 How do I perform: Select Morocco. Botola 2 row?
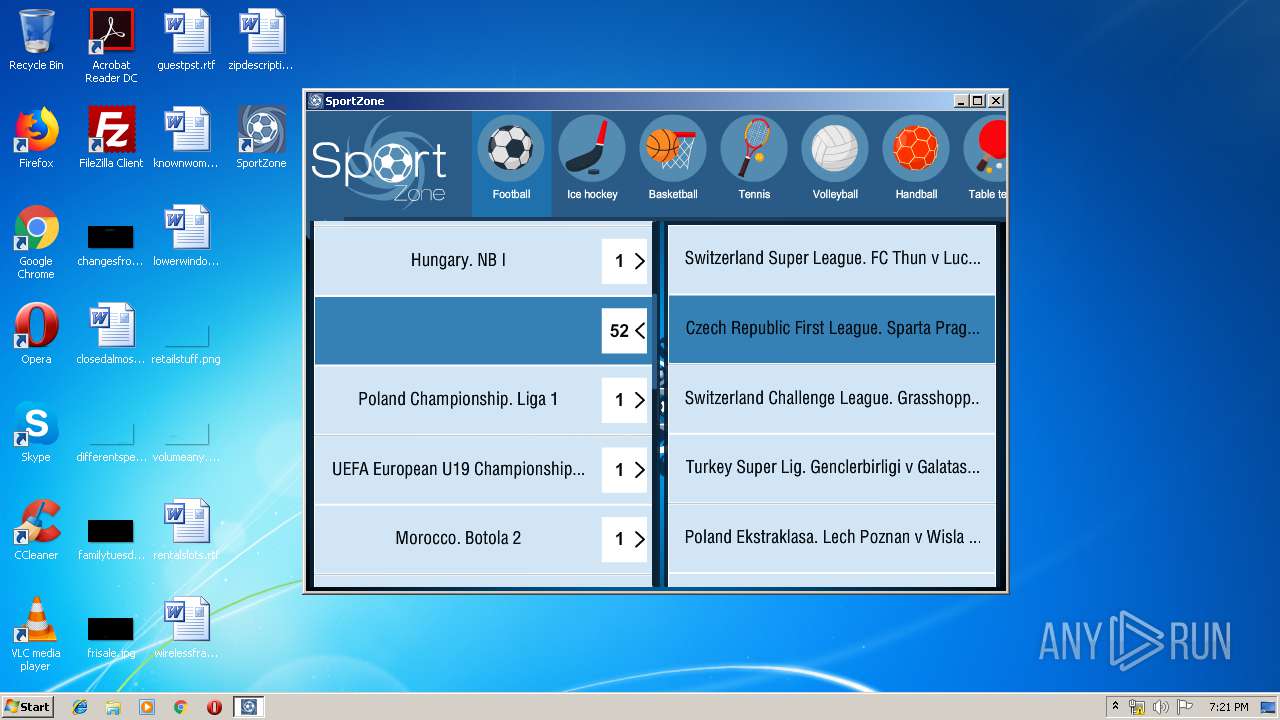[483, 538]
